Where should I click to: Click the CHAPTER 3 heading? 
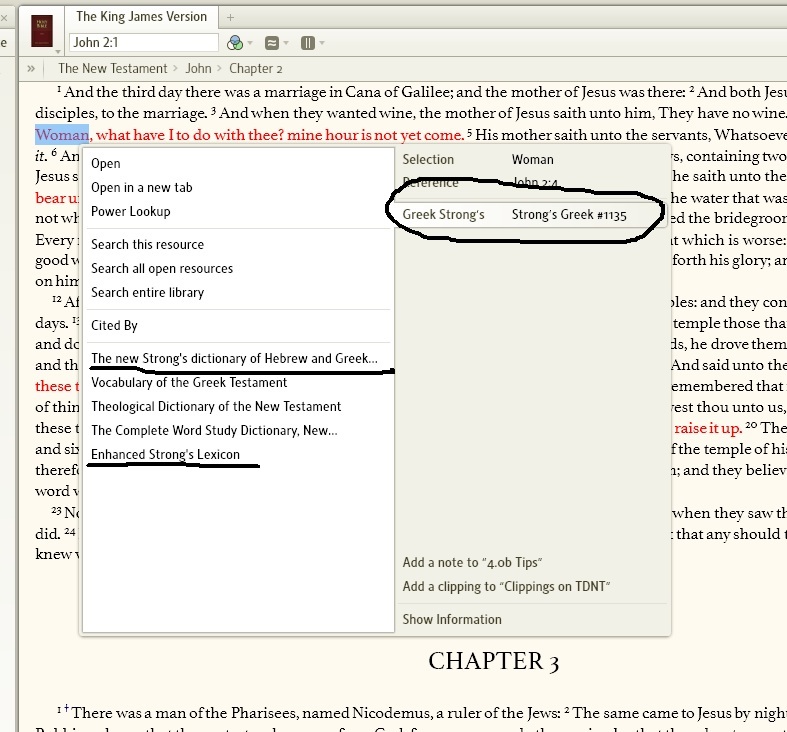click(494, 661)
